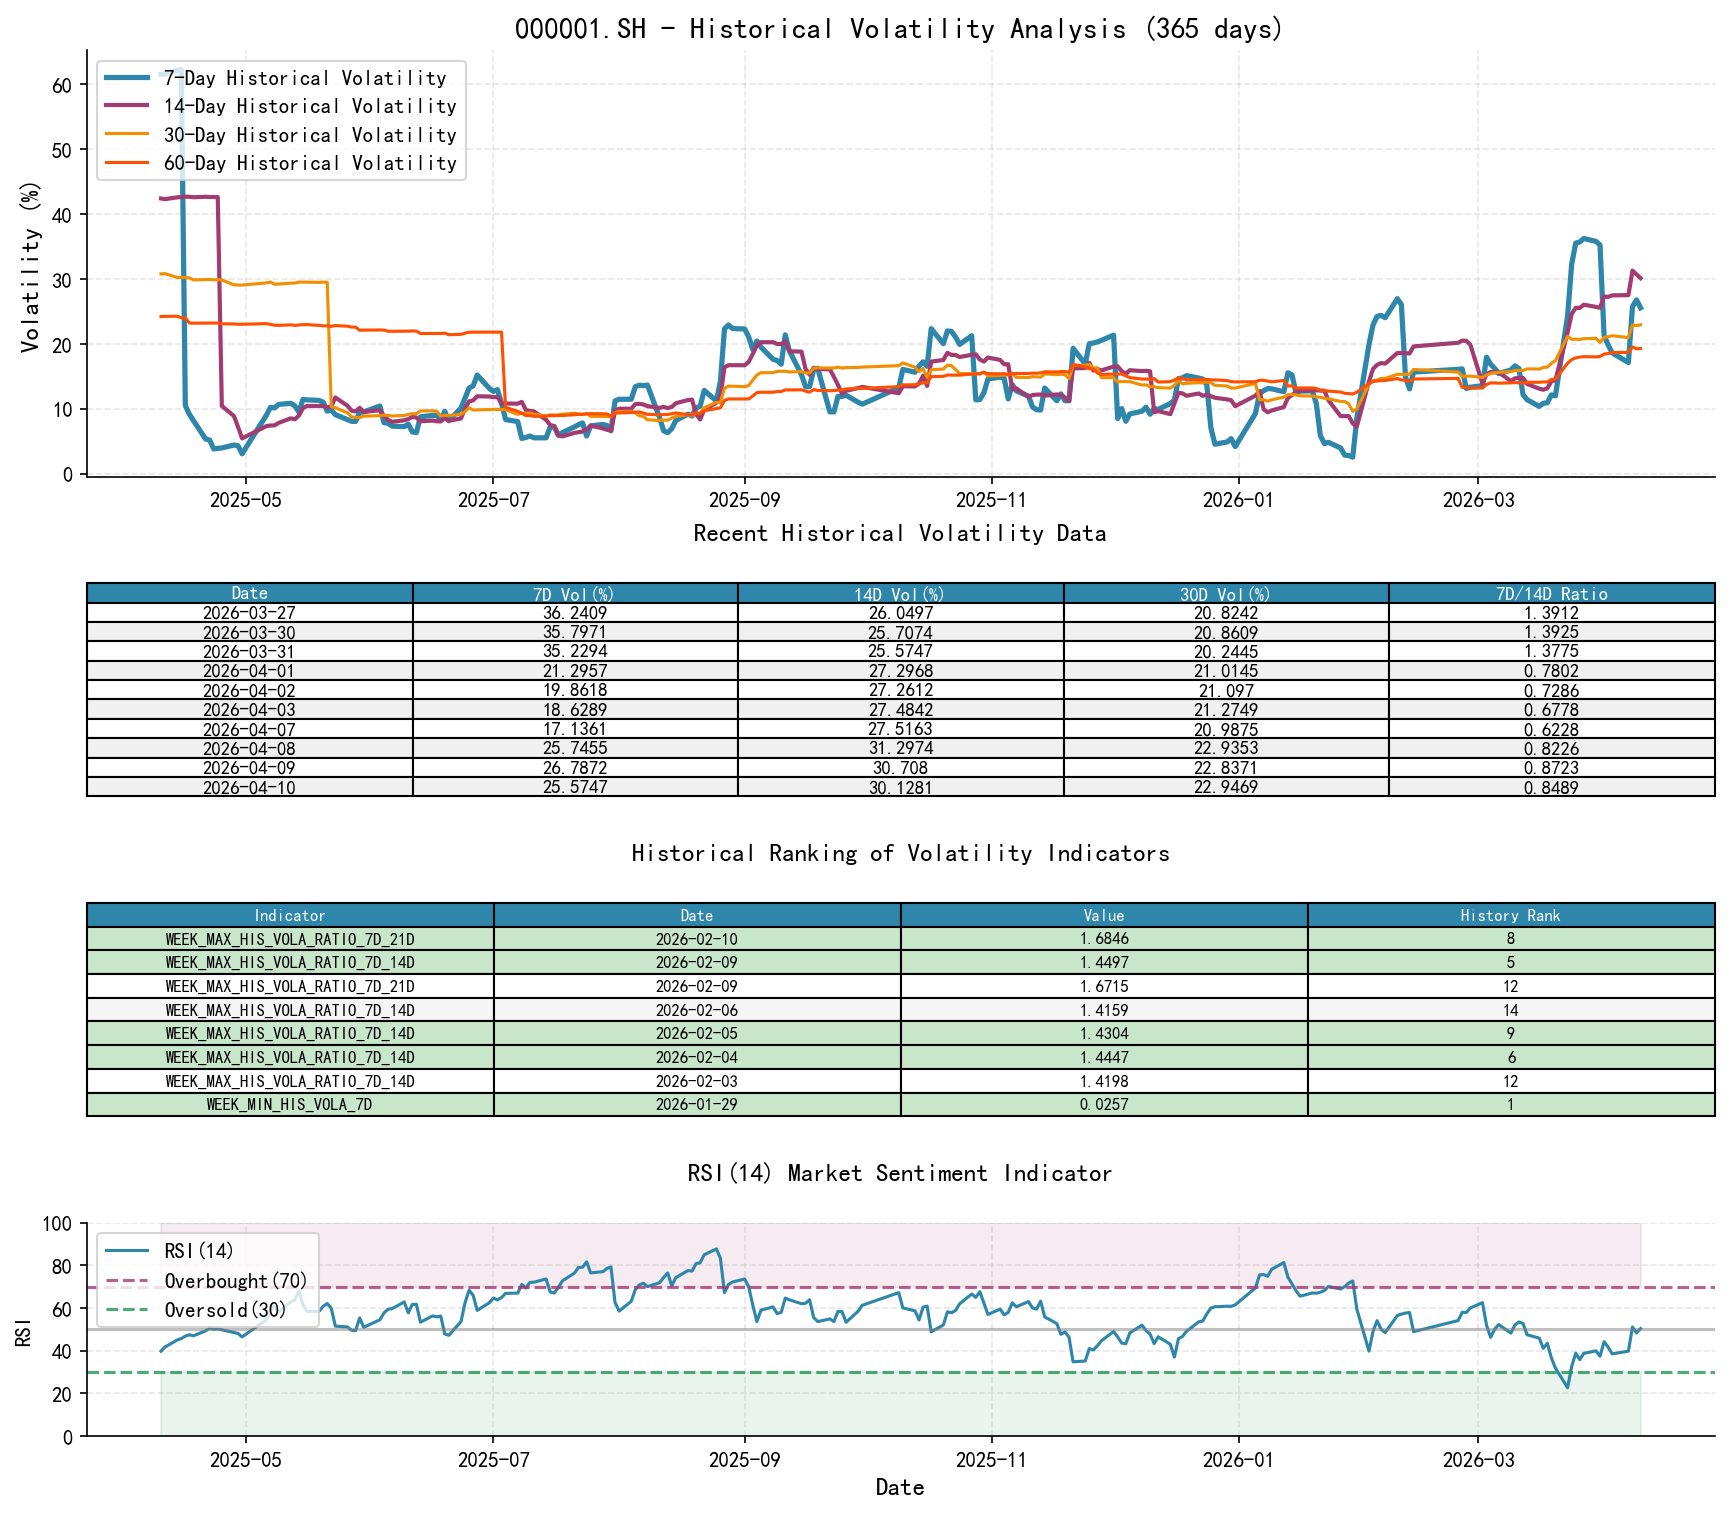The height and width of the screenshot is (1513, 1729).
Task: Click the ranking value '1.6715'
Action: point(1104,986)
